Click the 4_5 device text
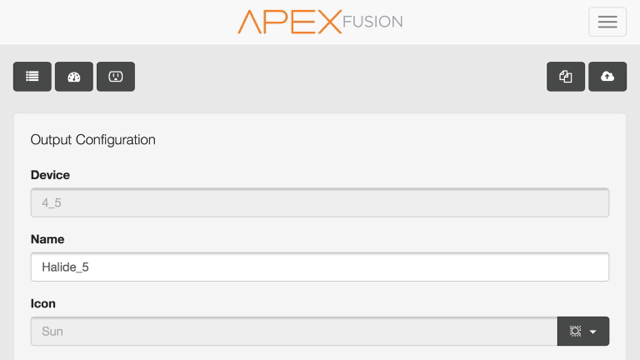 [x=51, y=203]
